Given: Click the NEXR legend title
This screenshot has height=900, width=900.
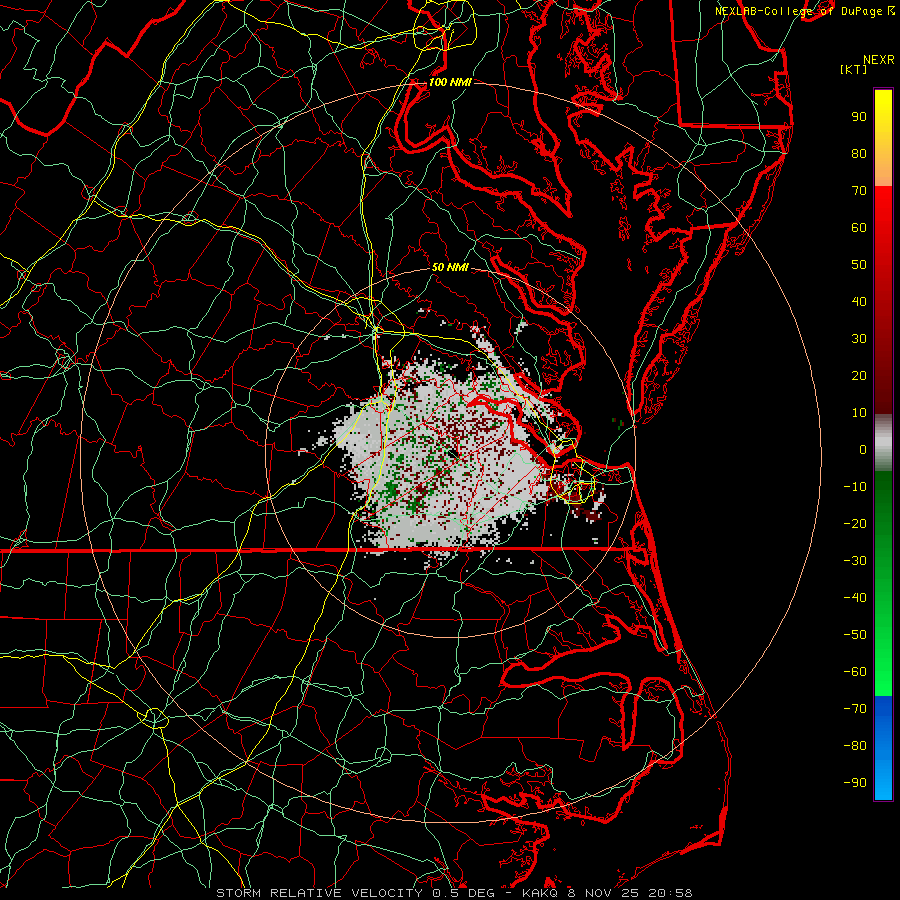Looking at the screenshot, I should click(x=879, y=60).
